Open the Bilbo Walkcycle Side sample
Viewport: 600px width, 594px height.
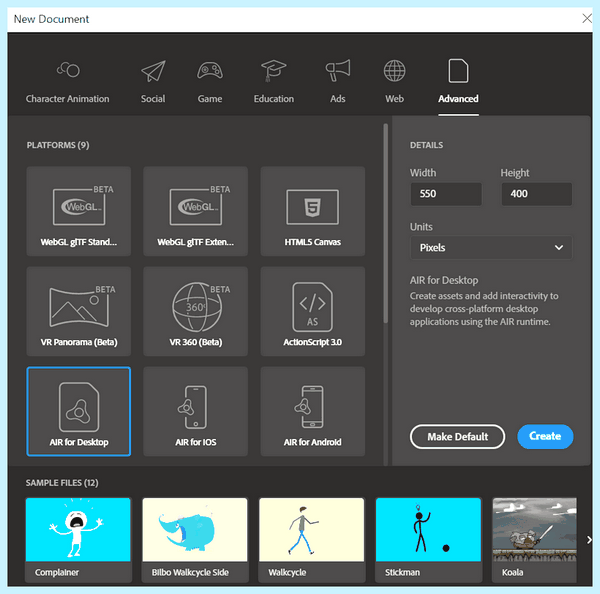point(195,540)
